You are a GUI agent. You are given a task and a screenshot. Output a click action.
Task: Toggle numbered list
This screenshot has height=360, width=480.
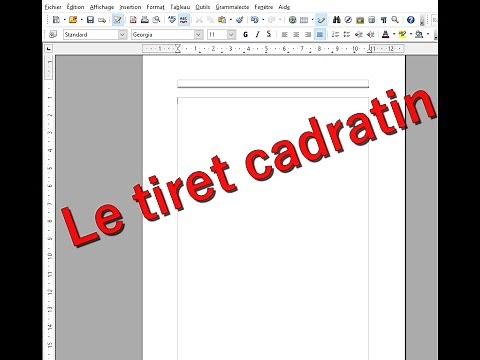click(335, 34)
